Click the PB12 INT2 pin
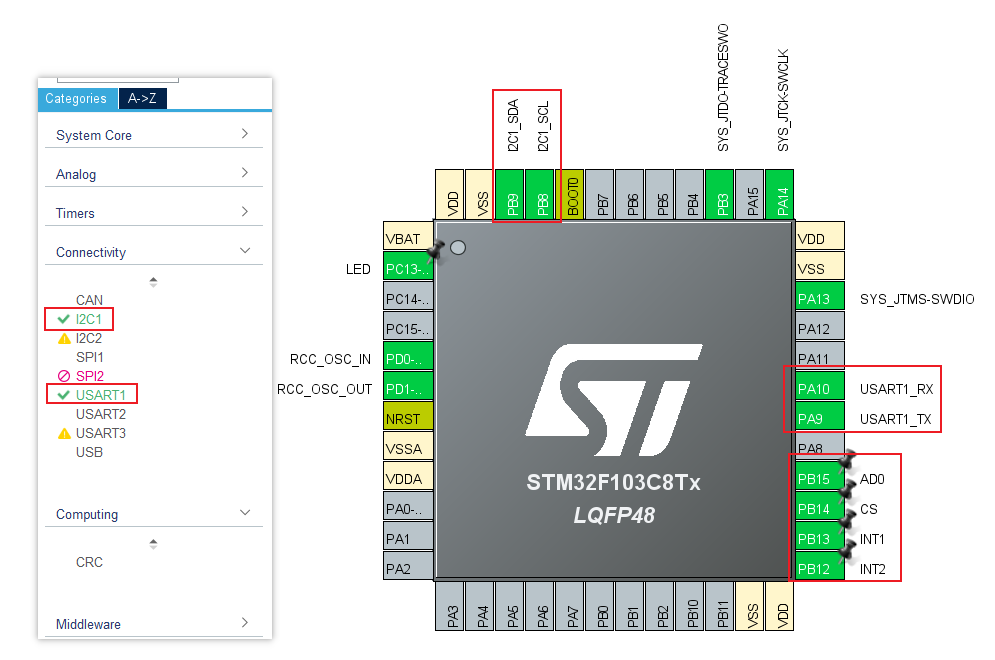 tap(820, 565)
